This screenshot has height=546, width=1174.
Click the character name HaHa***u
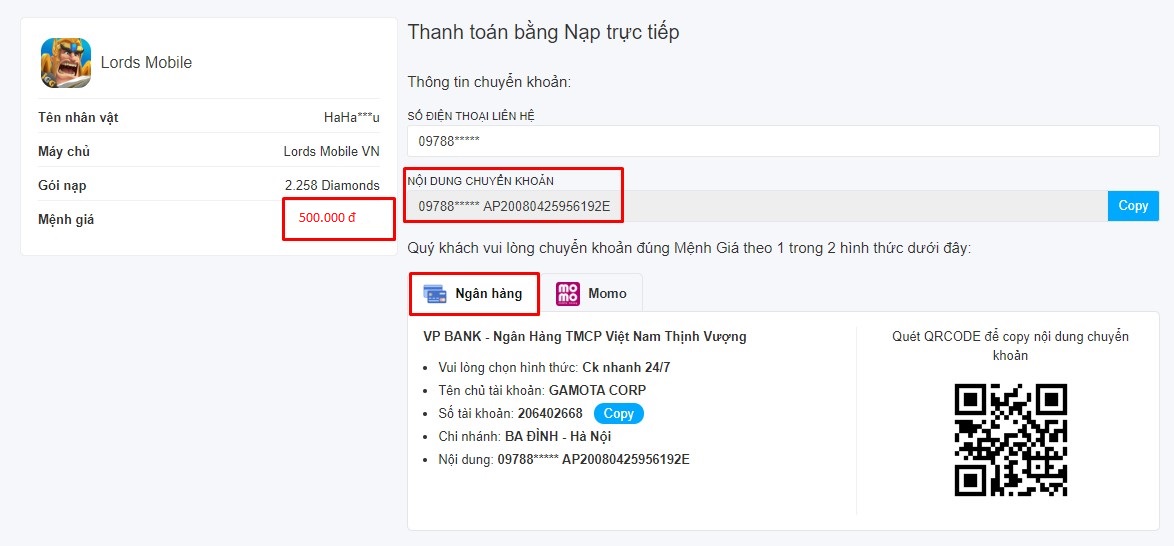coord(352,117)
